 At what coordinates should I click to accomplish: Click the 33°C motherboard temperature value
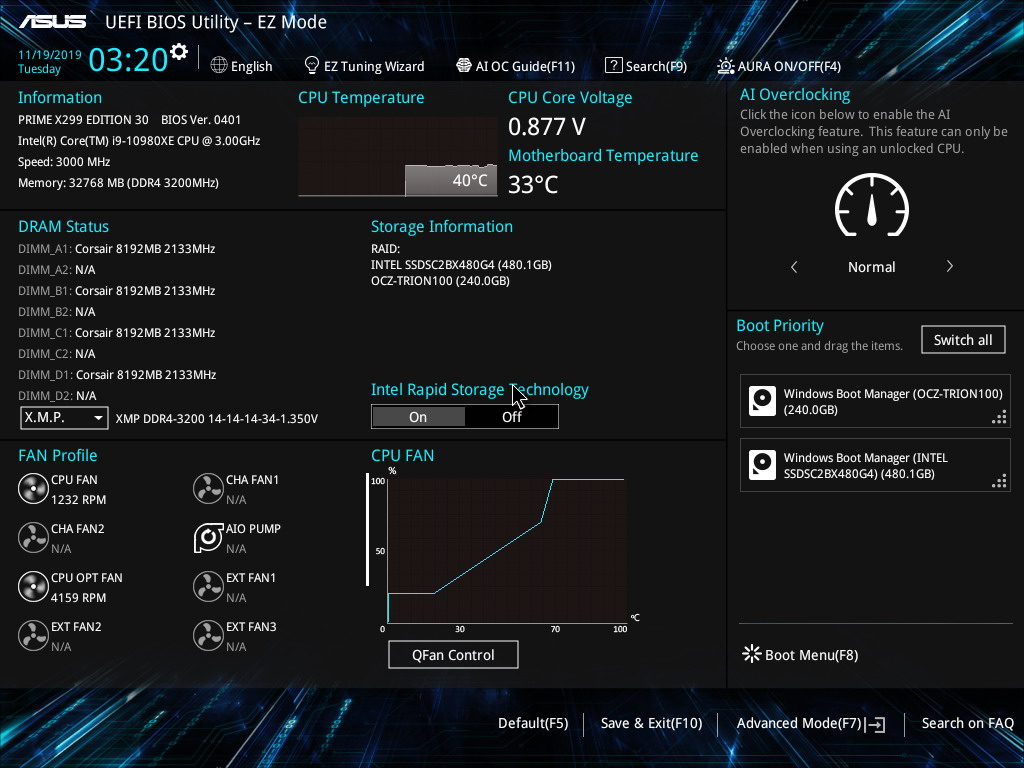(x=533, y=185)
